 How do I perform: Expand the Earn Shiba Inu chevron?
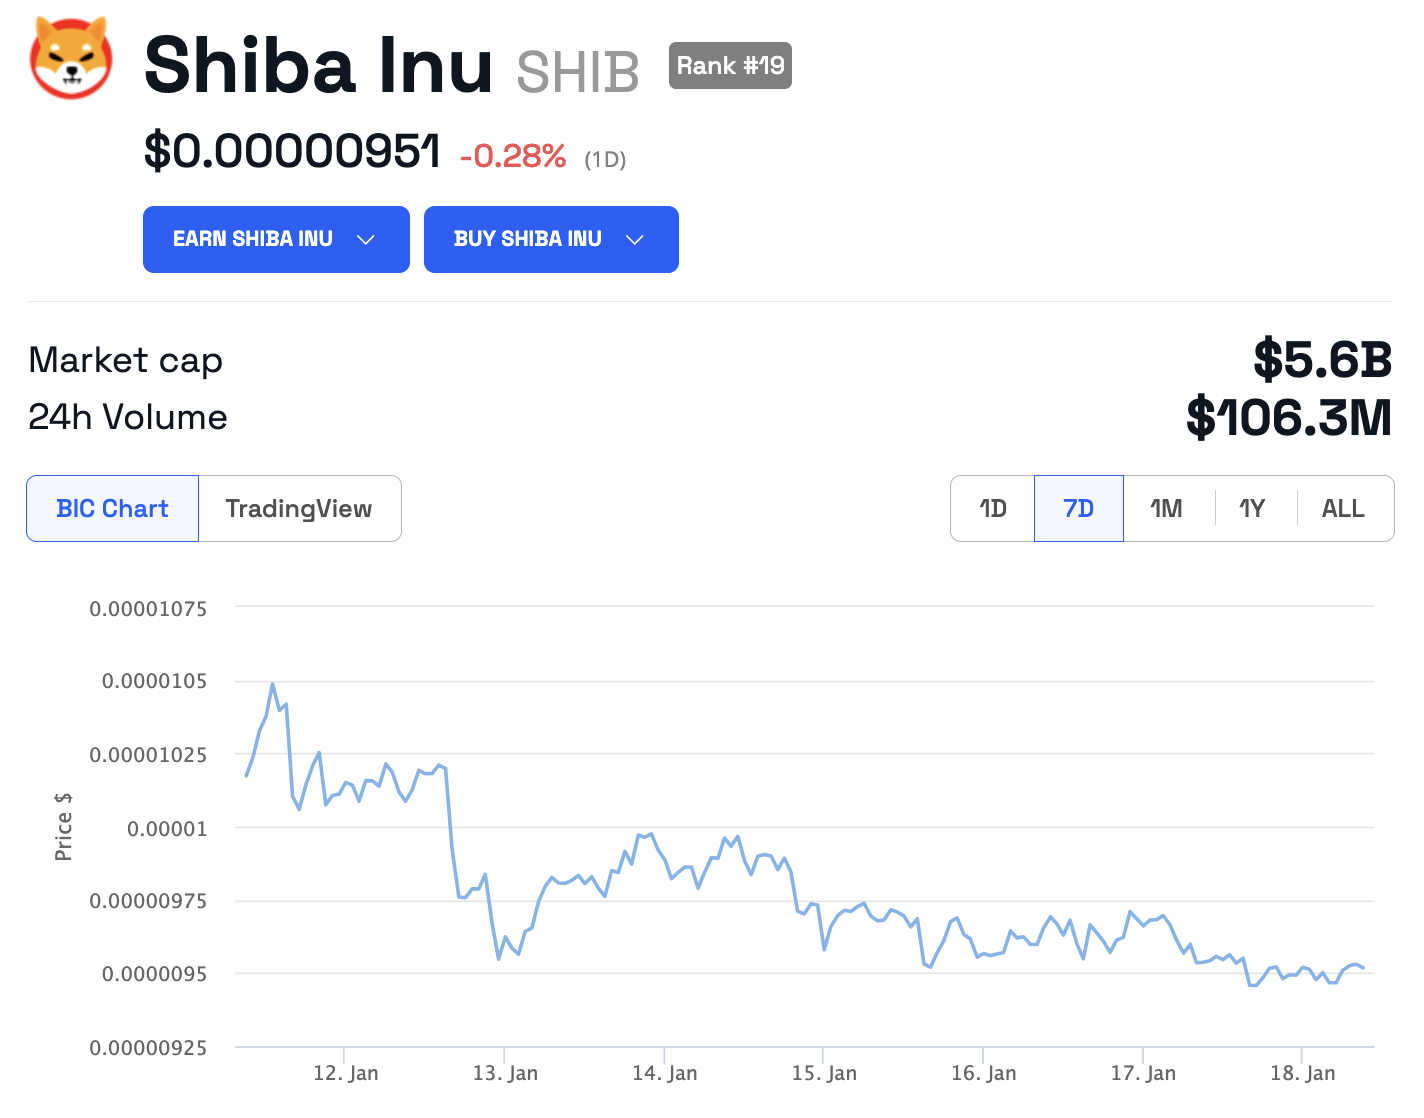pos(366,240)
